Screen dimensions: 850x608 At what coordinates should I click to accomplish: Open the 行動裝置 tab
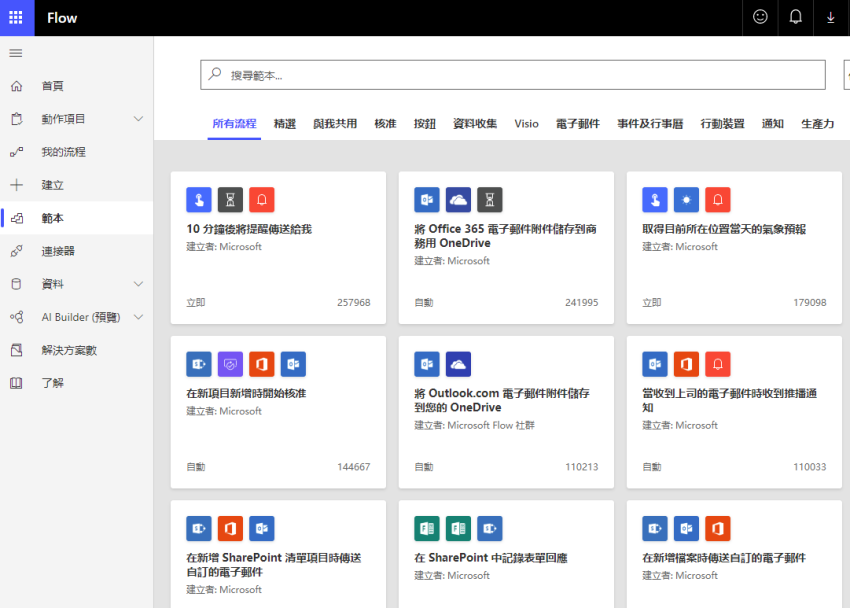coord(722,124)
